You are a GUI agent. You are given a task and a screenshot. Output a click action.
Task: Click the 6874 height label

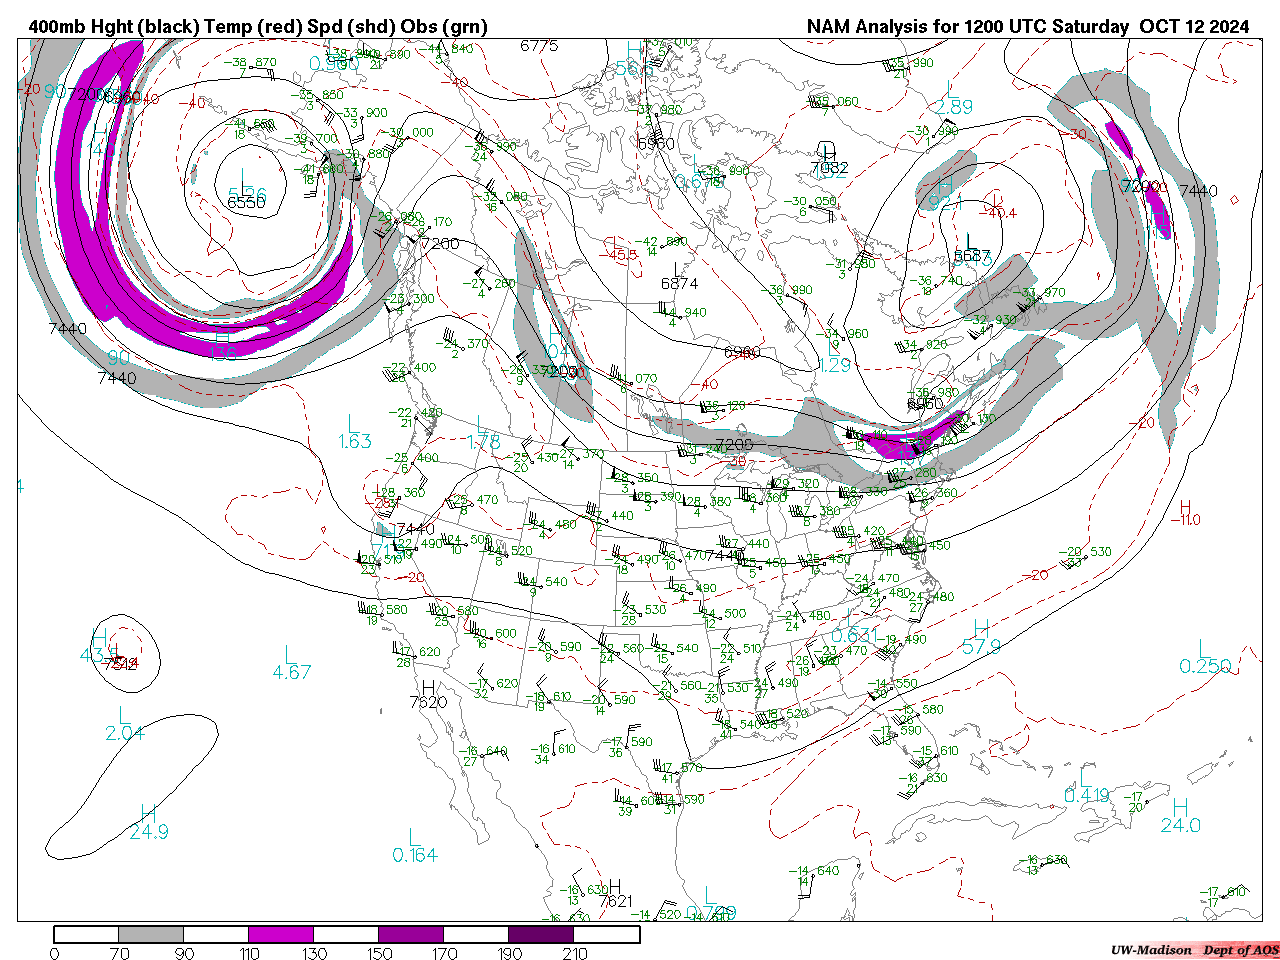tap(679, 284)
